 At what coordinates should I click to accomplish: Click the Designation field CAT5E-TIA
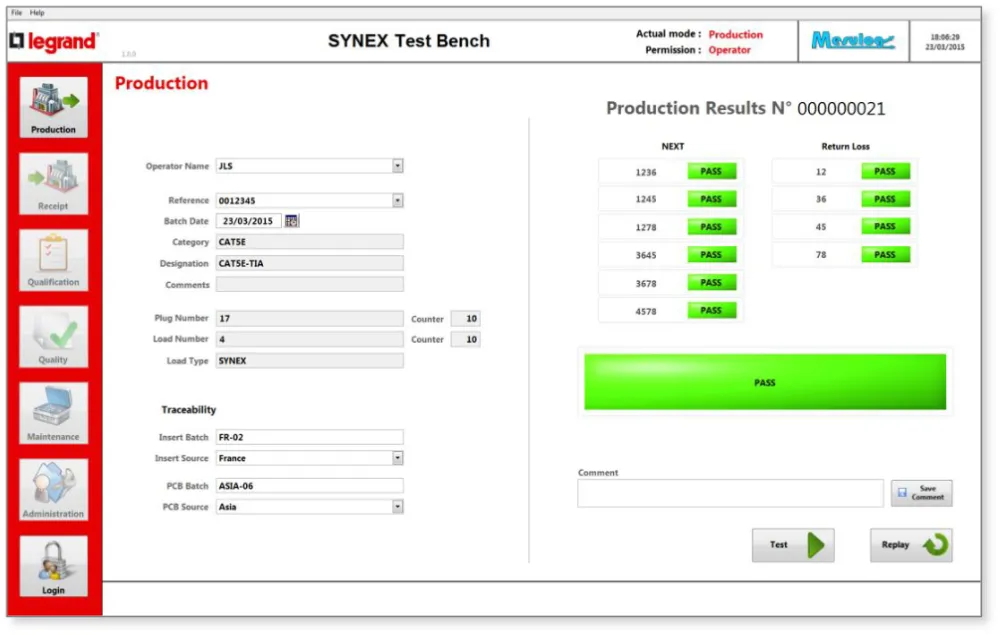(309, 263)
